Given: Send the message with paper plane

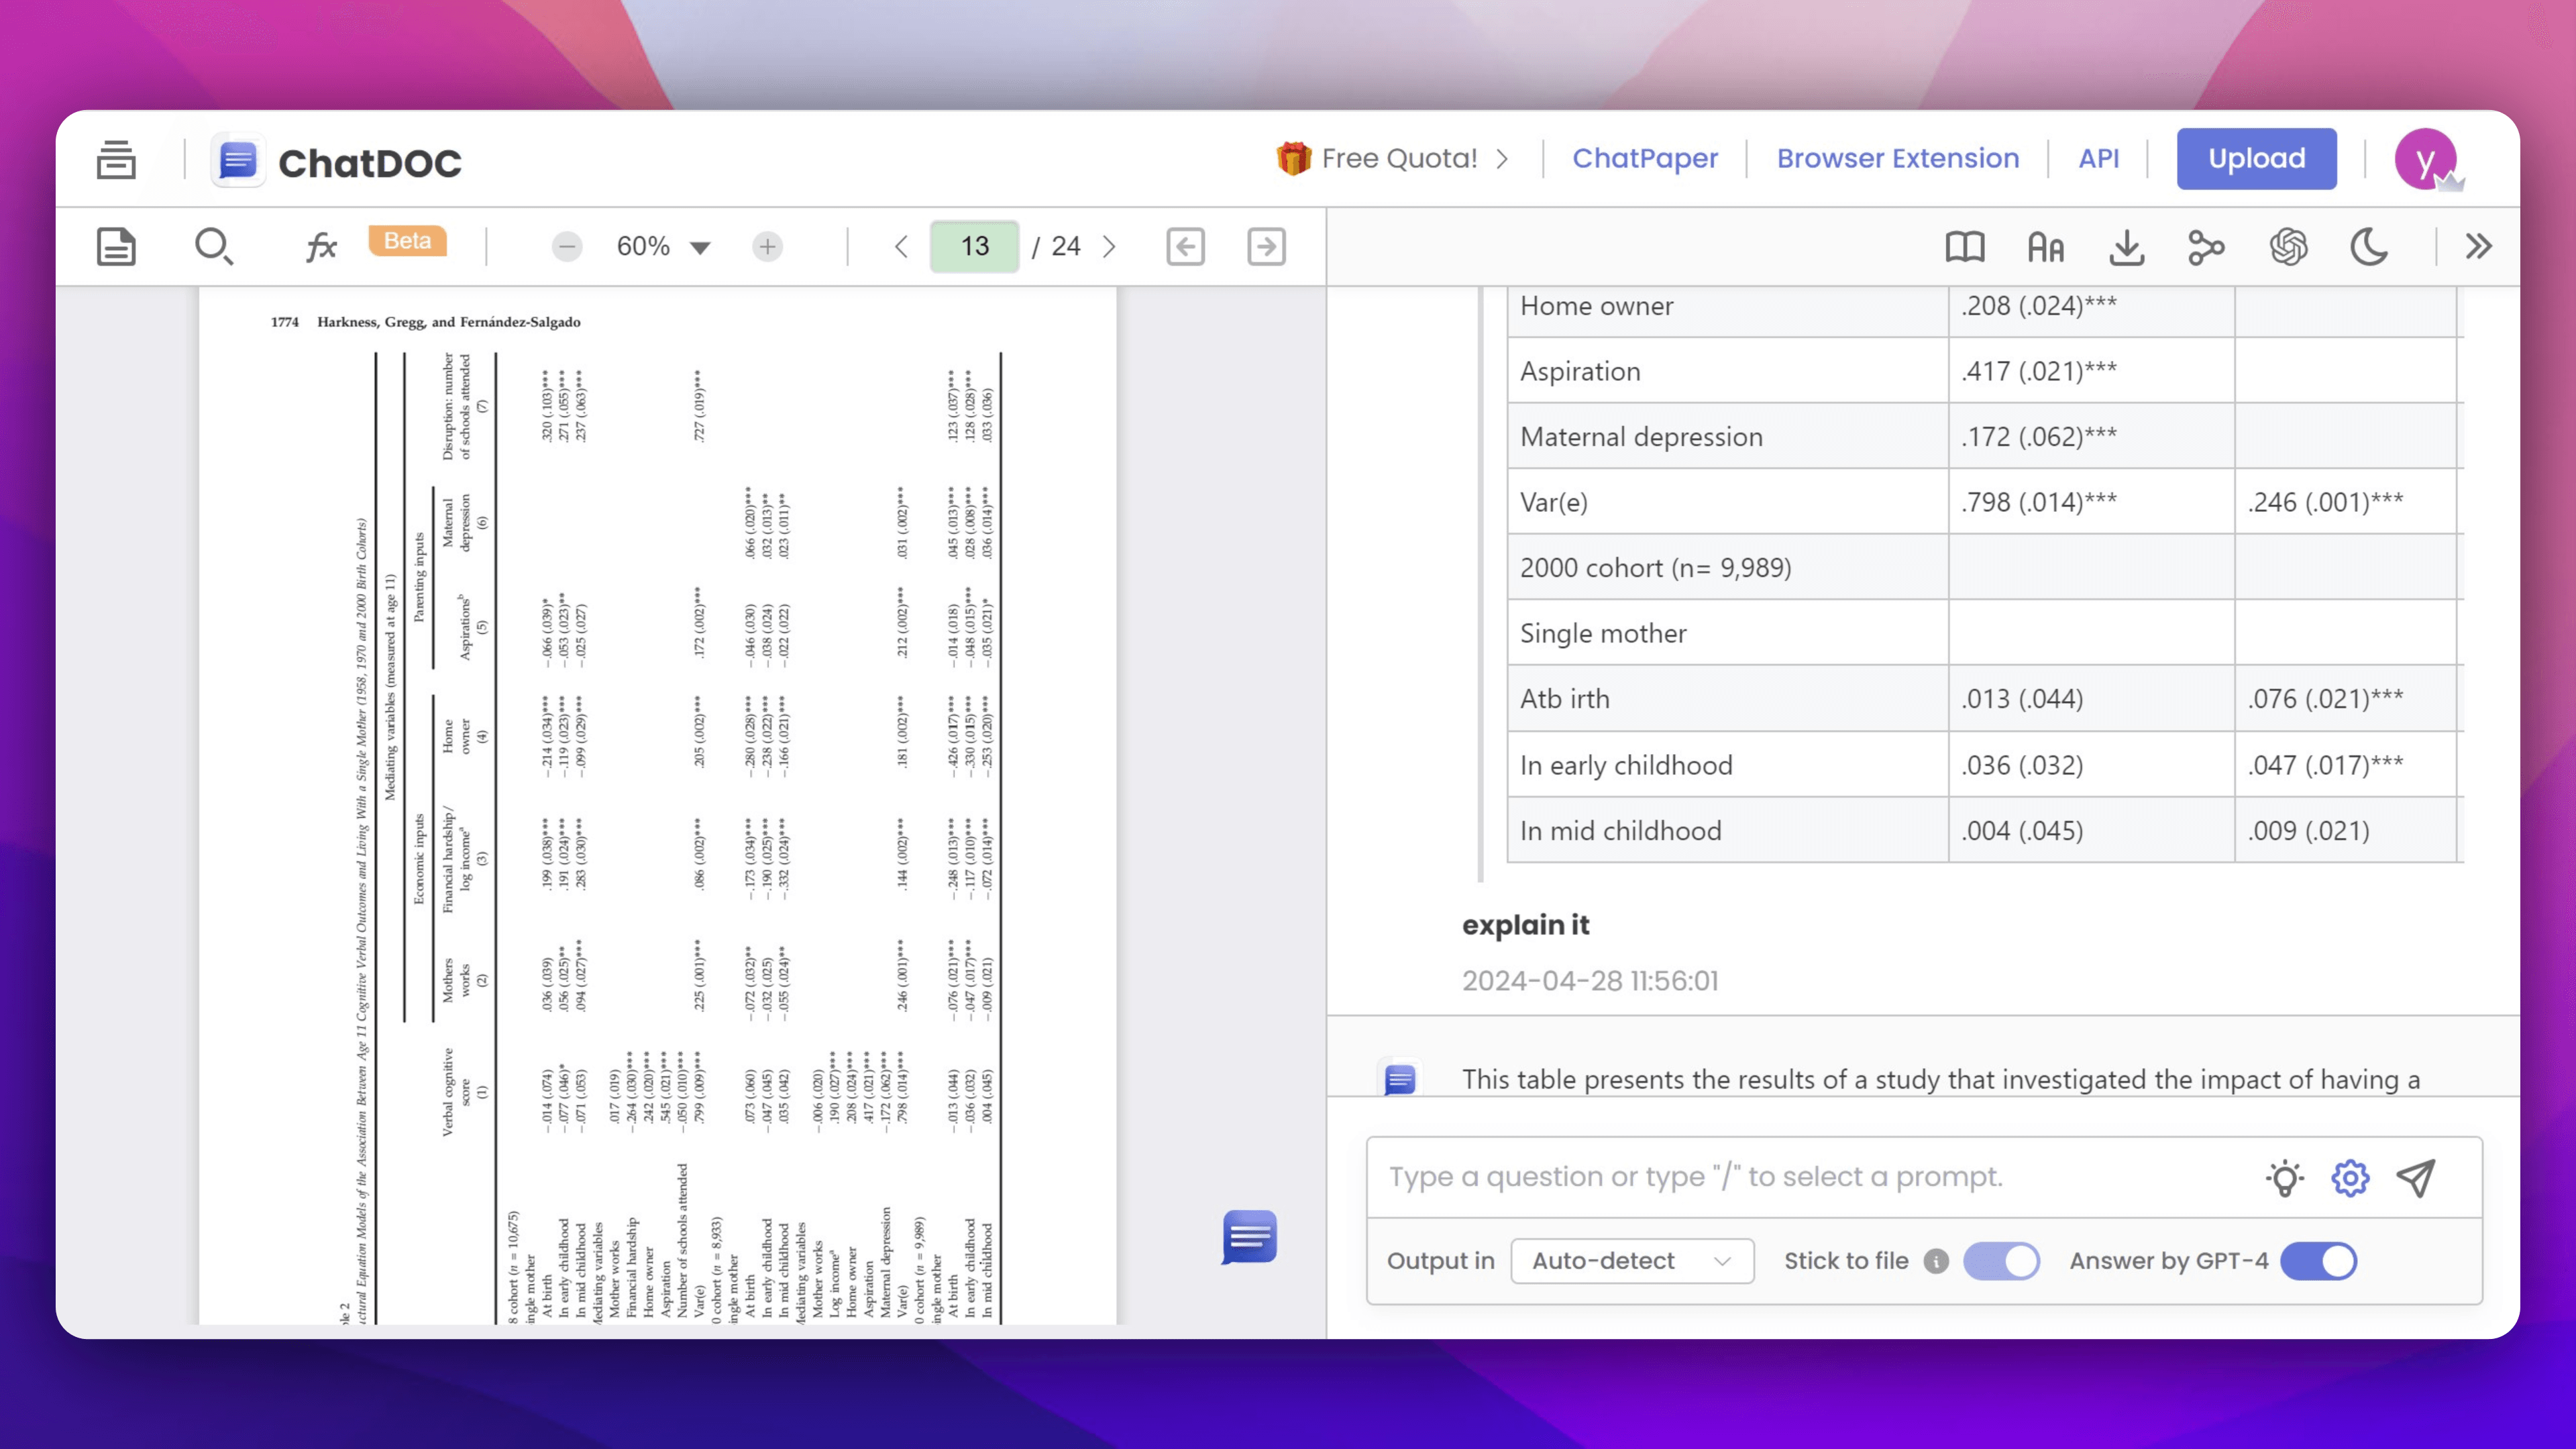Looking at the screenshot, I should [x=2416, y=1178].
